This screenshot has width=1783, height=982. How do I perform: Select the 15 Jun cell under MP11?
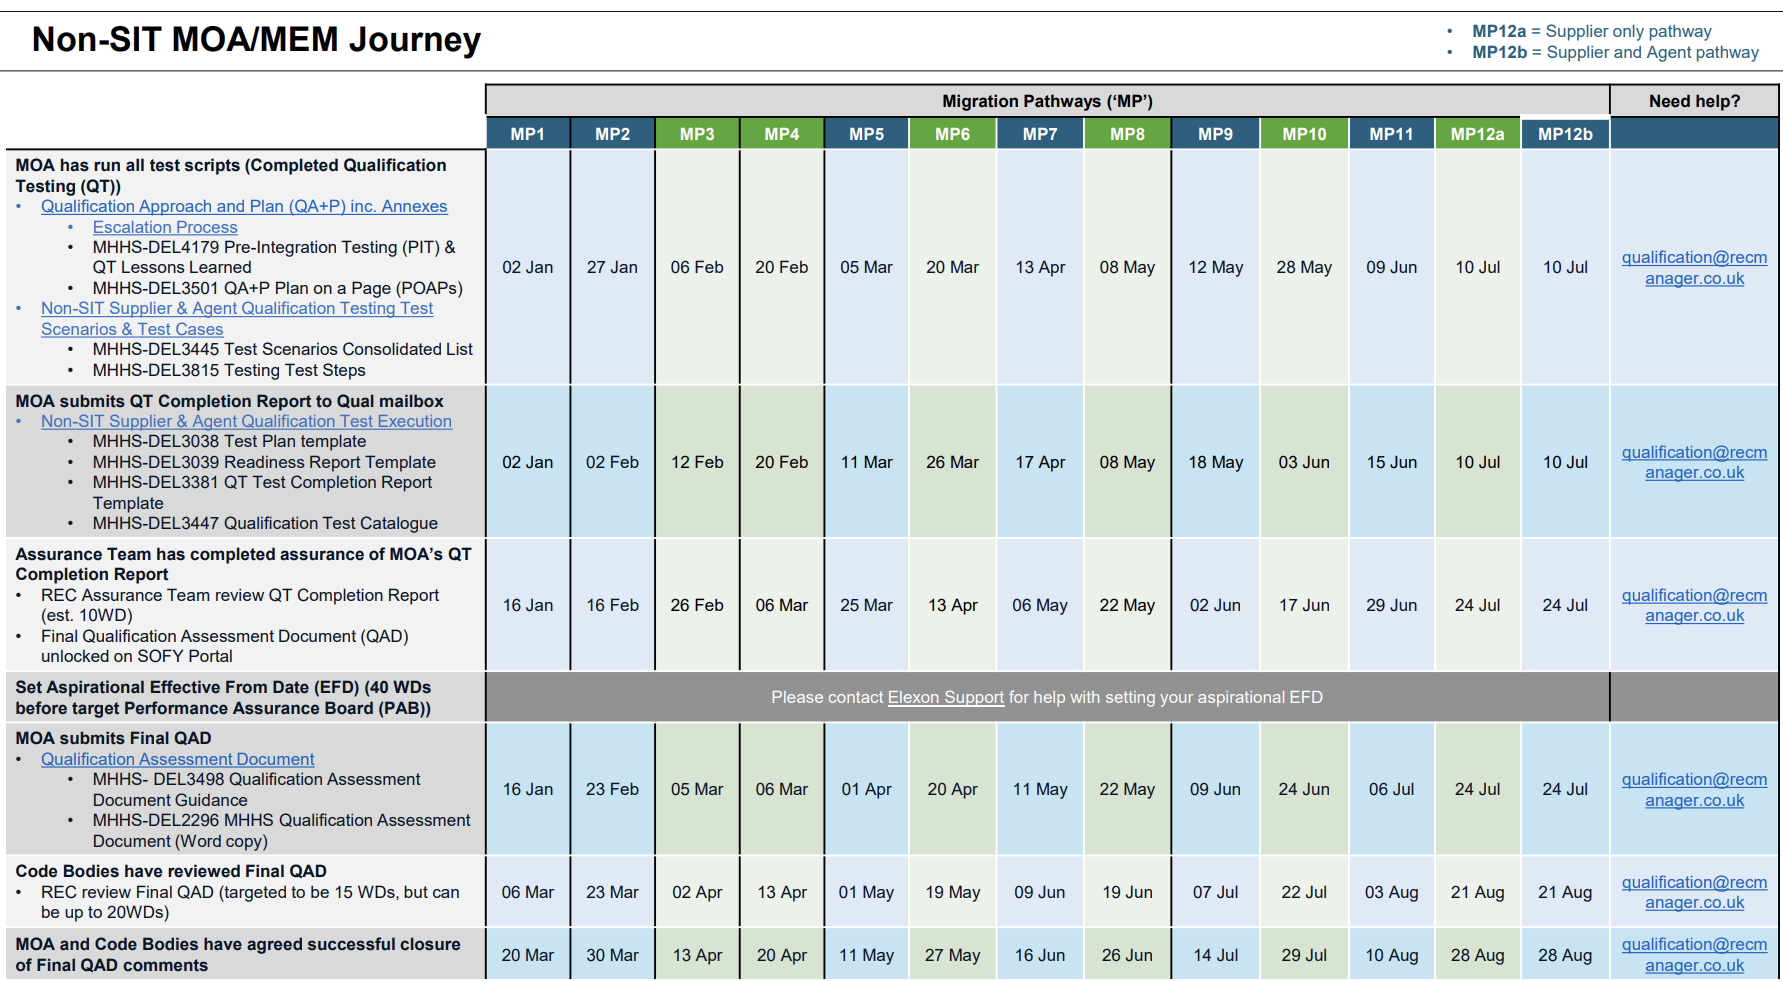[x=1392, y=462]
